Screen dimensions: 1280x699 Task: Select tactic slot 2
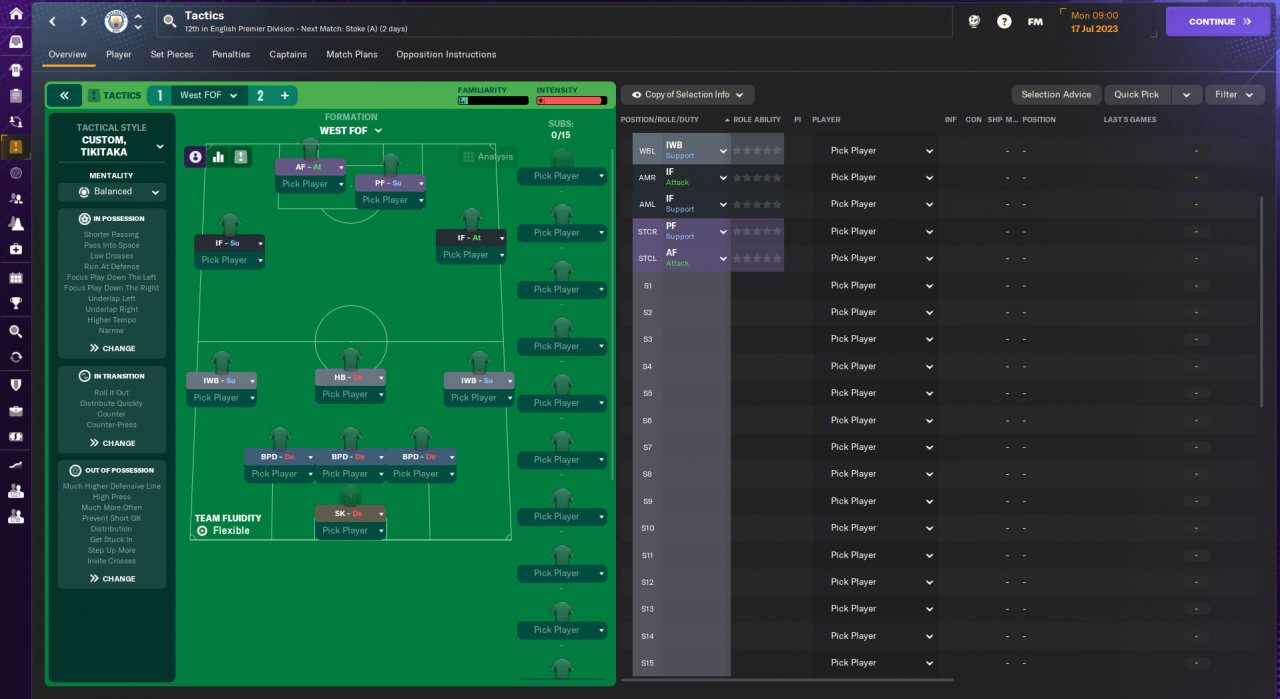point(260,95)
